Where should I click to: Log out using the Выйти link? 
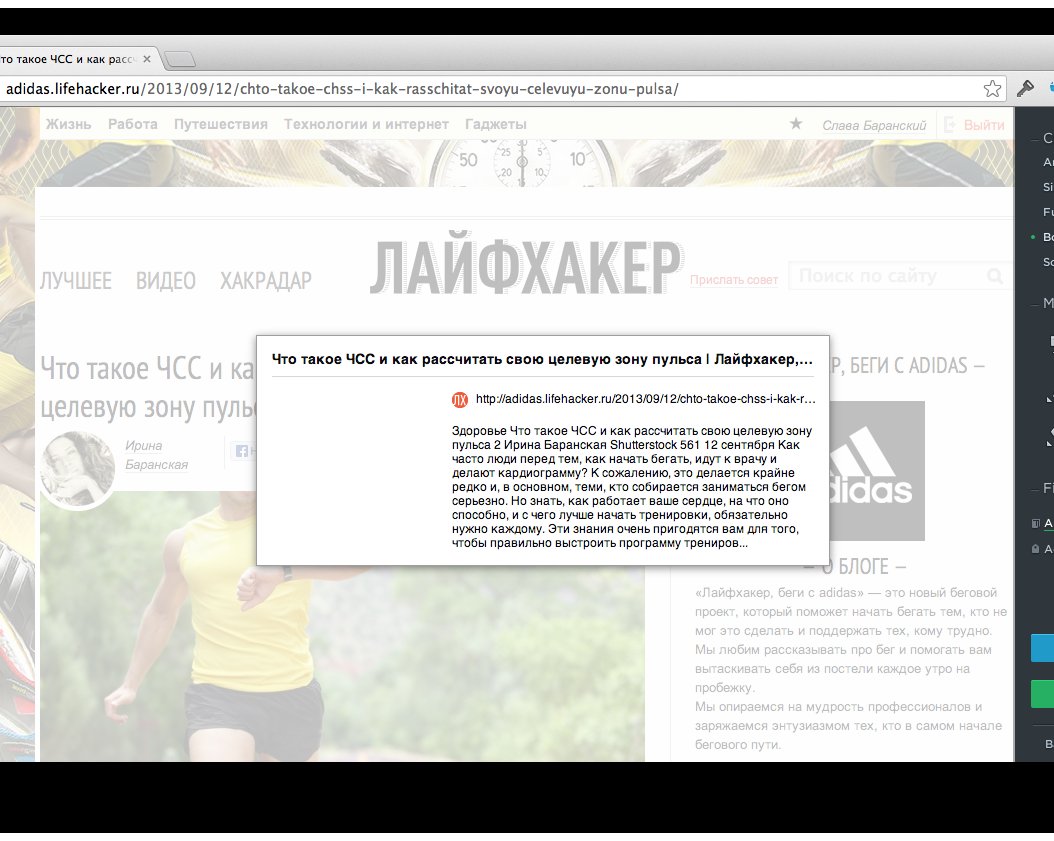point(984,125)
